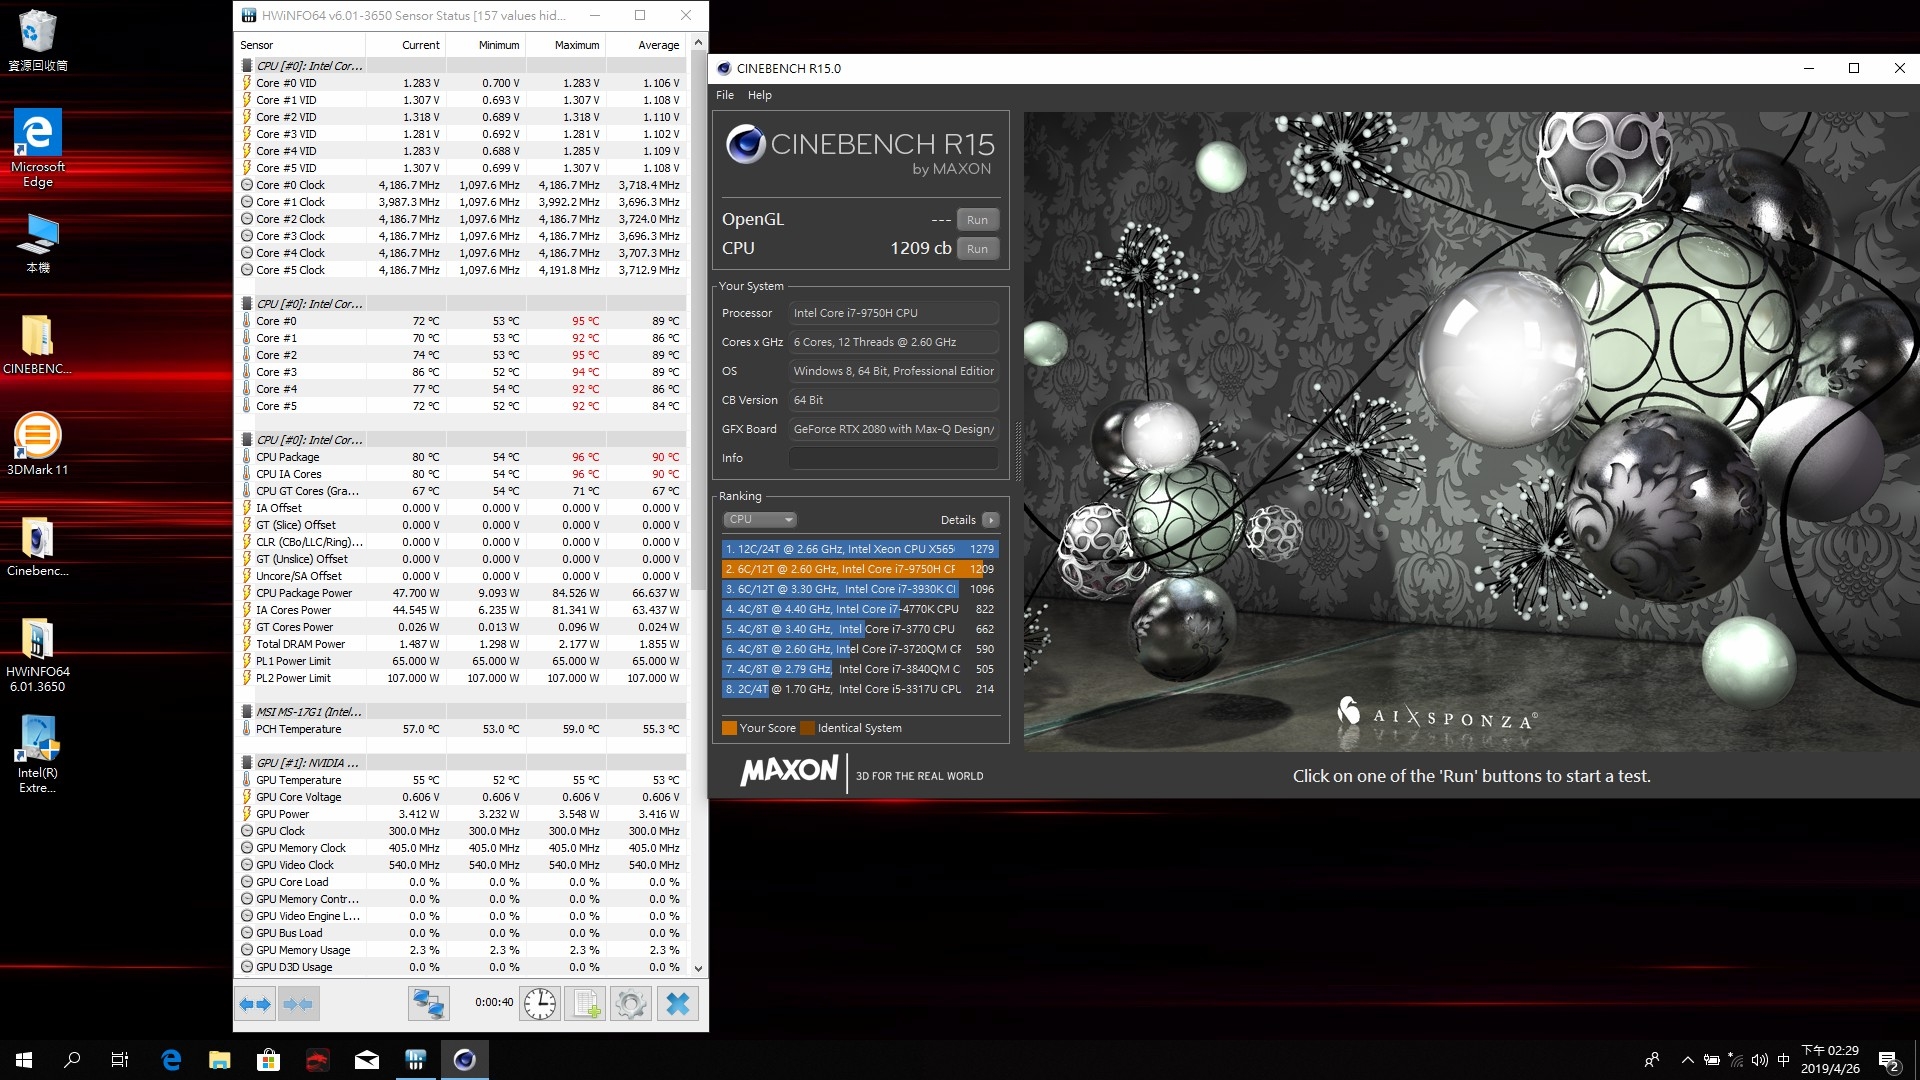
Task: Select CPU Package temperature row
Action: (461, 457)
